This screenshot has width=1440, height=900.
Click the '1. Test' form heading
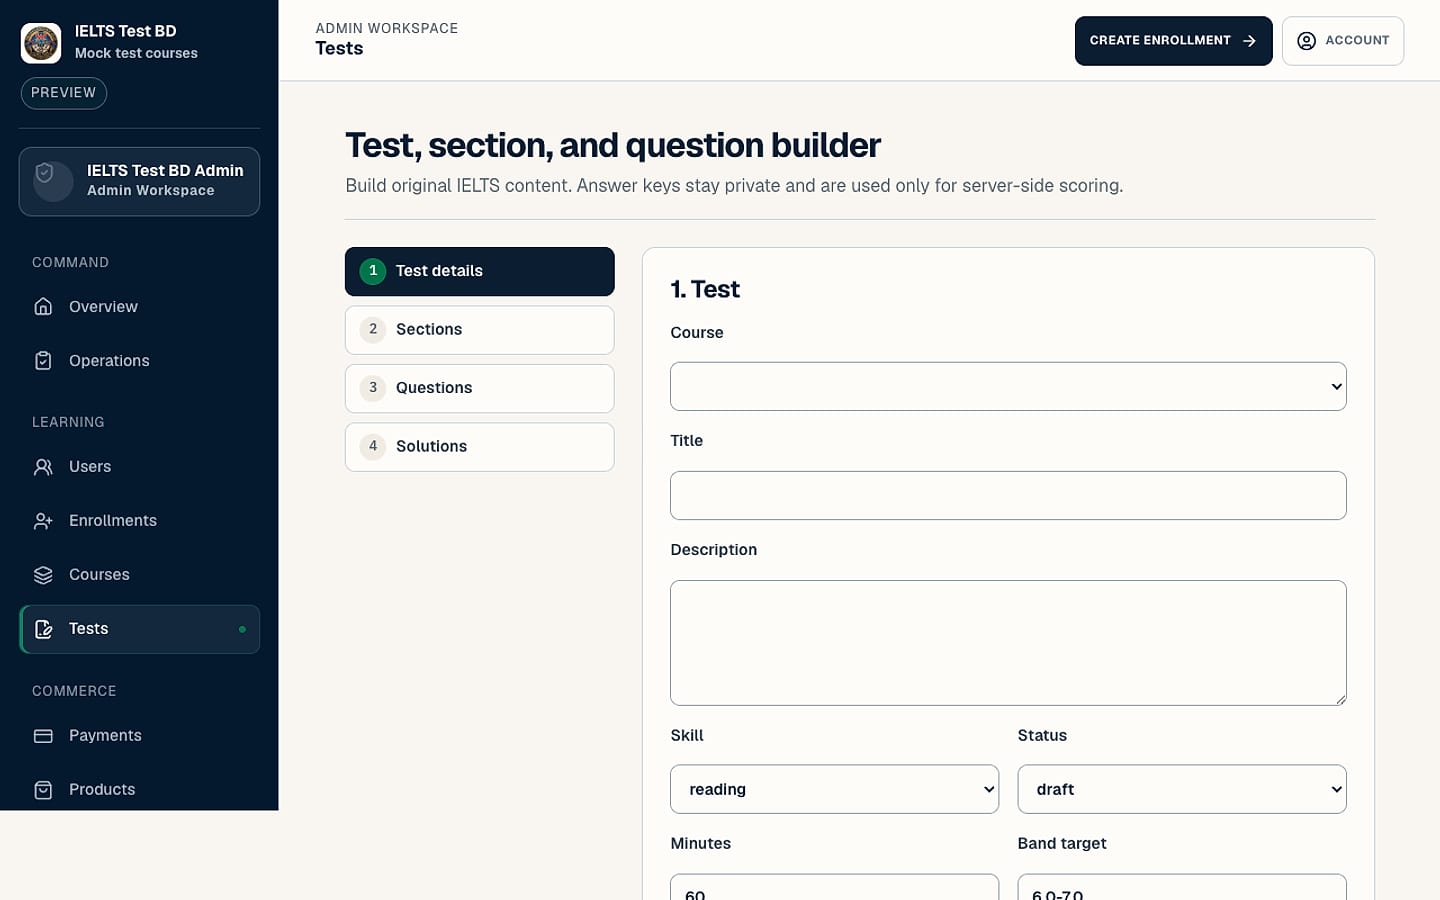[705, 289]
